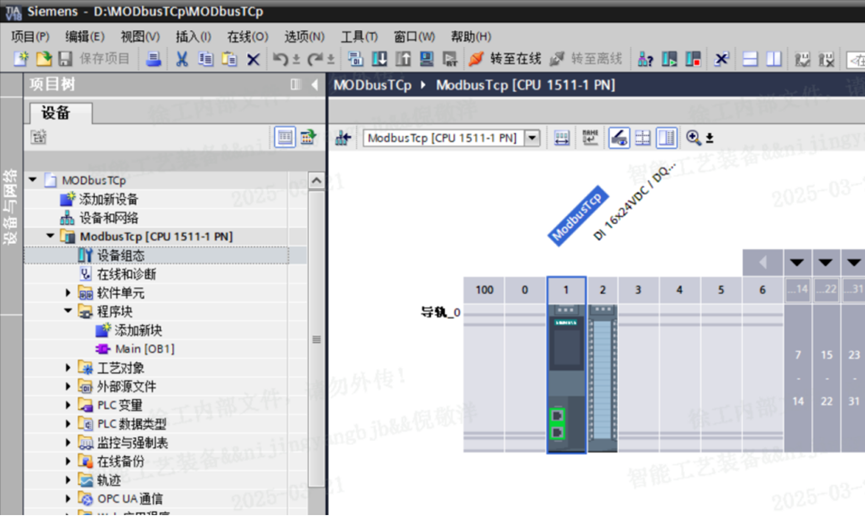
Task: Open the device selector ModbusTcp dropdown
Action: coord(532,137)
